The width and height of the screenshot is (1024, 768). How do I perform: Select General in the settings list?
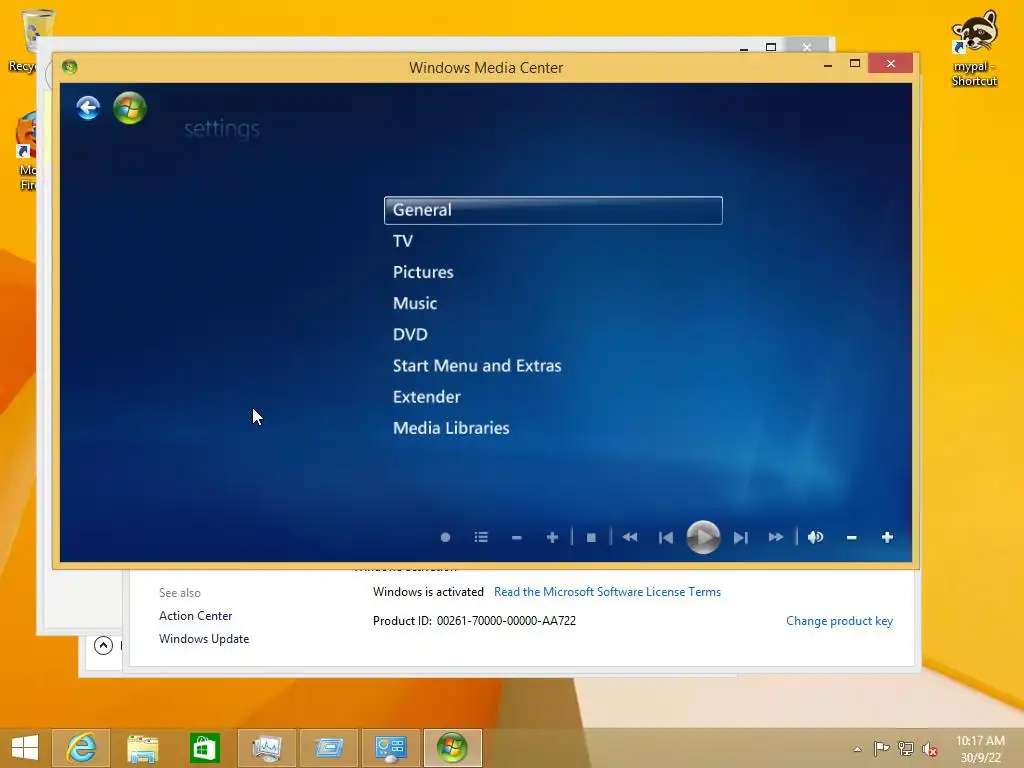pos(553,210)
